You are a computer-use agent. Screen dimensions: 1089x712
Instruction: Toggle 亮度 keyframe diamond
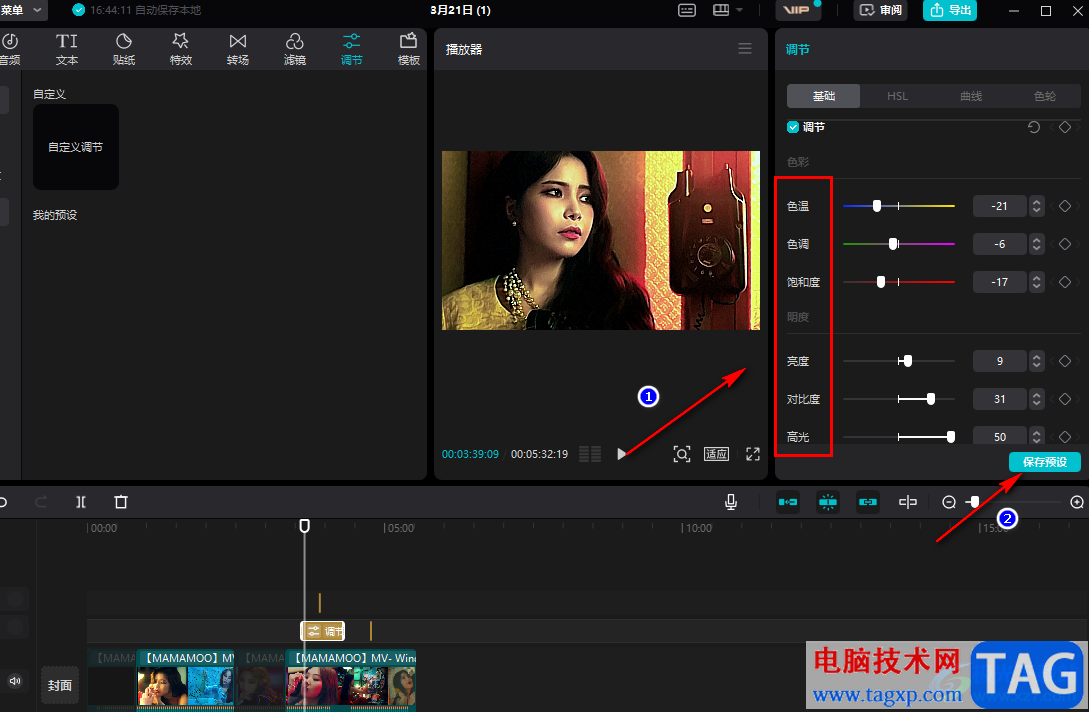tap(1065, 361)
